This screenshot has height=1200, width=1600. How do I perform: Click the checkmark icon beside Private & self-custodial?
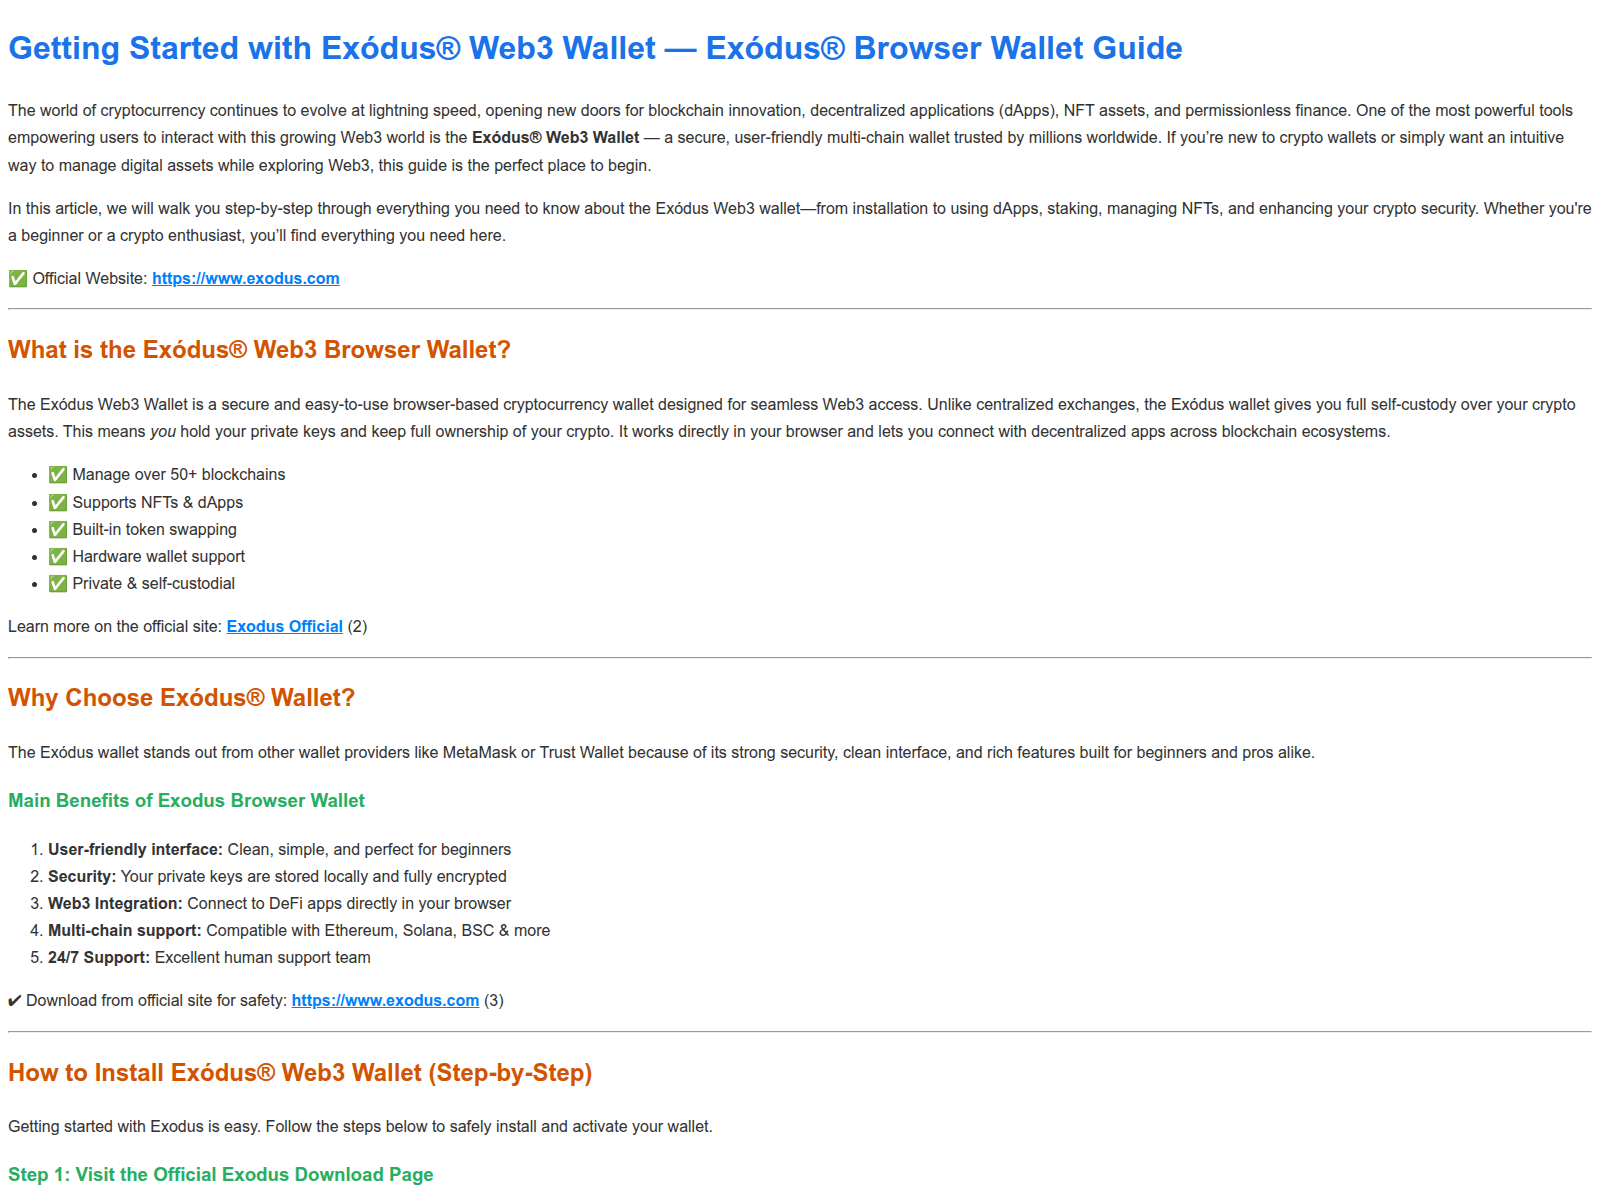click(58, 584)
